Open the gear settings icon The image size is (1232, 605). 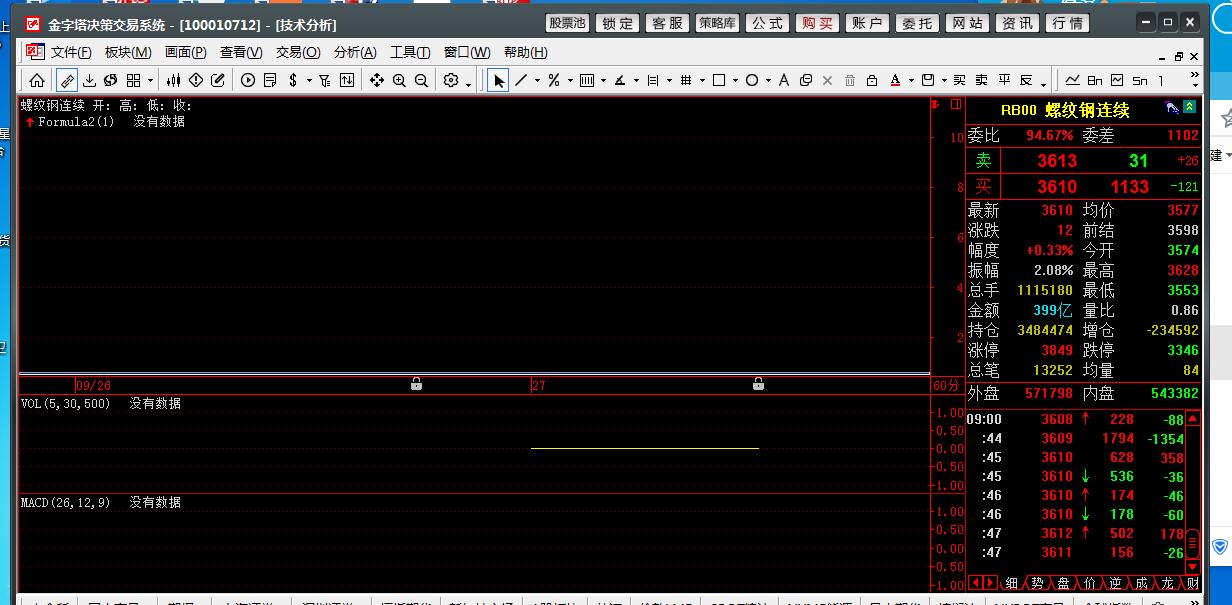452,81
